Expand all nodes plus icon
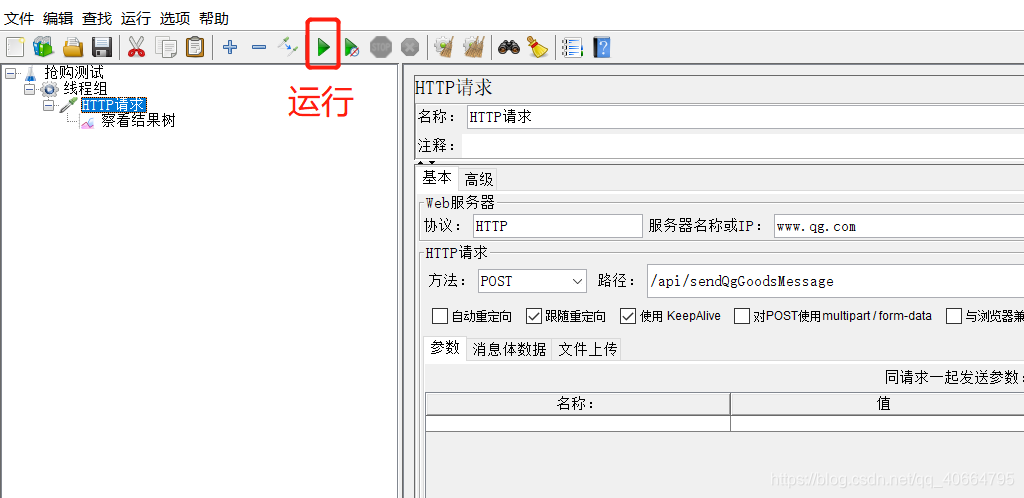Image resolution: width=1024 pixels, height=498 pixels. [230, 47]
